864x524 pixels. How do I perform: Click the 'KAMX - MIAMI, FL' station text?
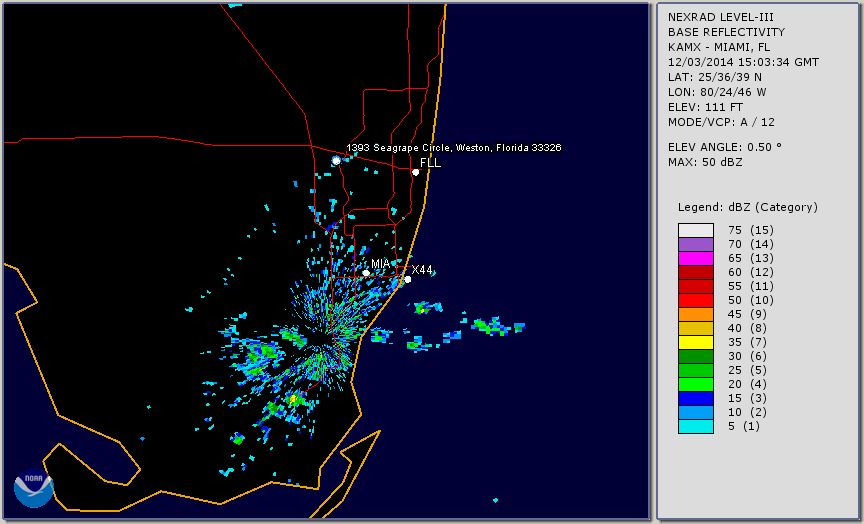(x=719, y=47)
